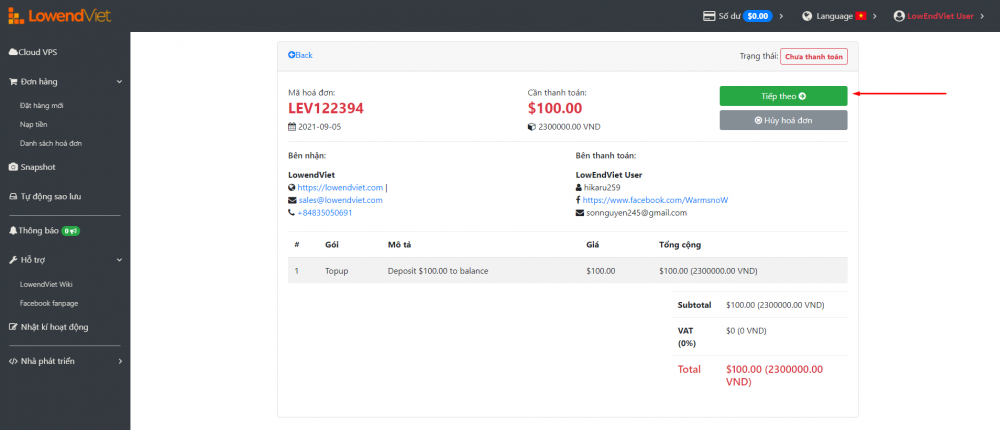Click the drive icon beside Tự động sao lưu
This screenshot has height=430, width=1000.
coord(13,196)
